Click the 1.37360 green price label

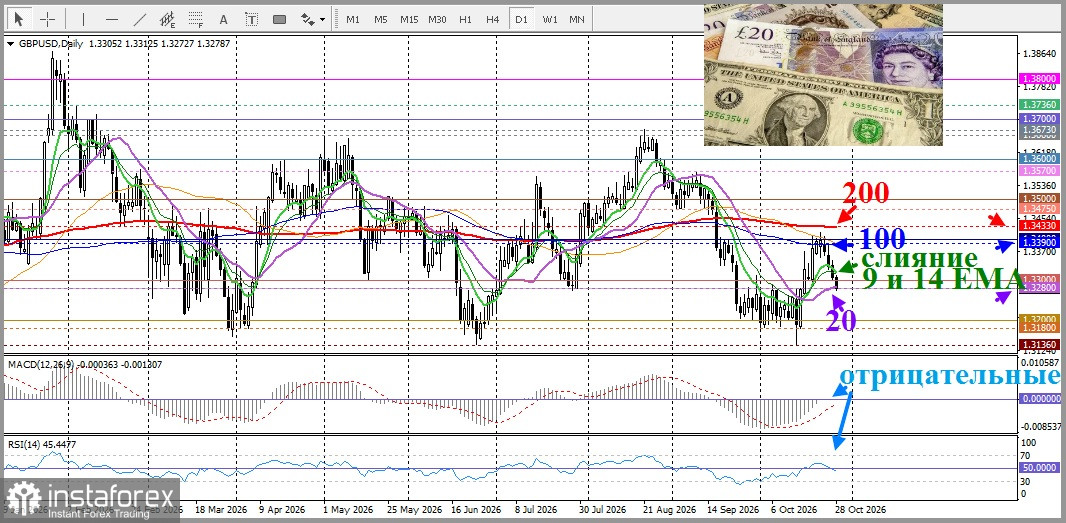(x=1039, y=104)
